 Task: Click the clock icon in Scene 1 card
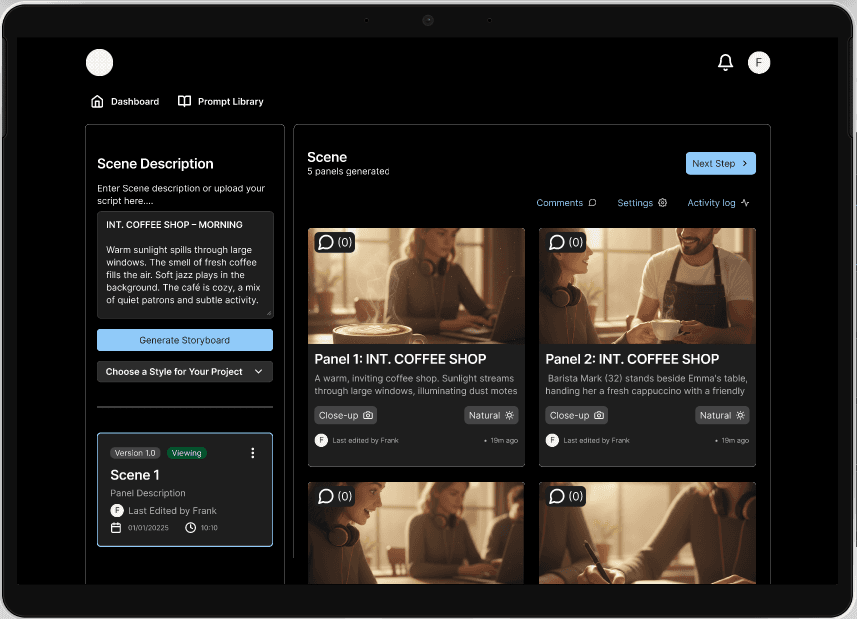[190, 528]
